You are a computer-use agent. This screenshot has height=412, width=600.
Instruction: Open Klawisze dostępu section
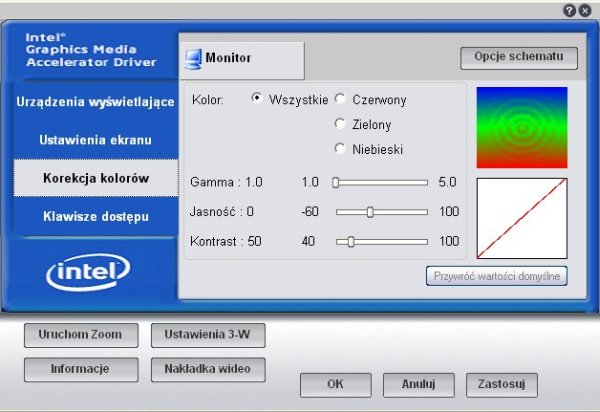(96, 217)
